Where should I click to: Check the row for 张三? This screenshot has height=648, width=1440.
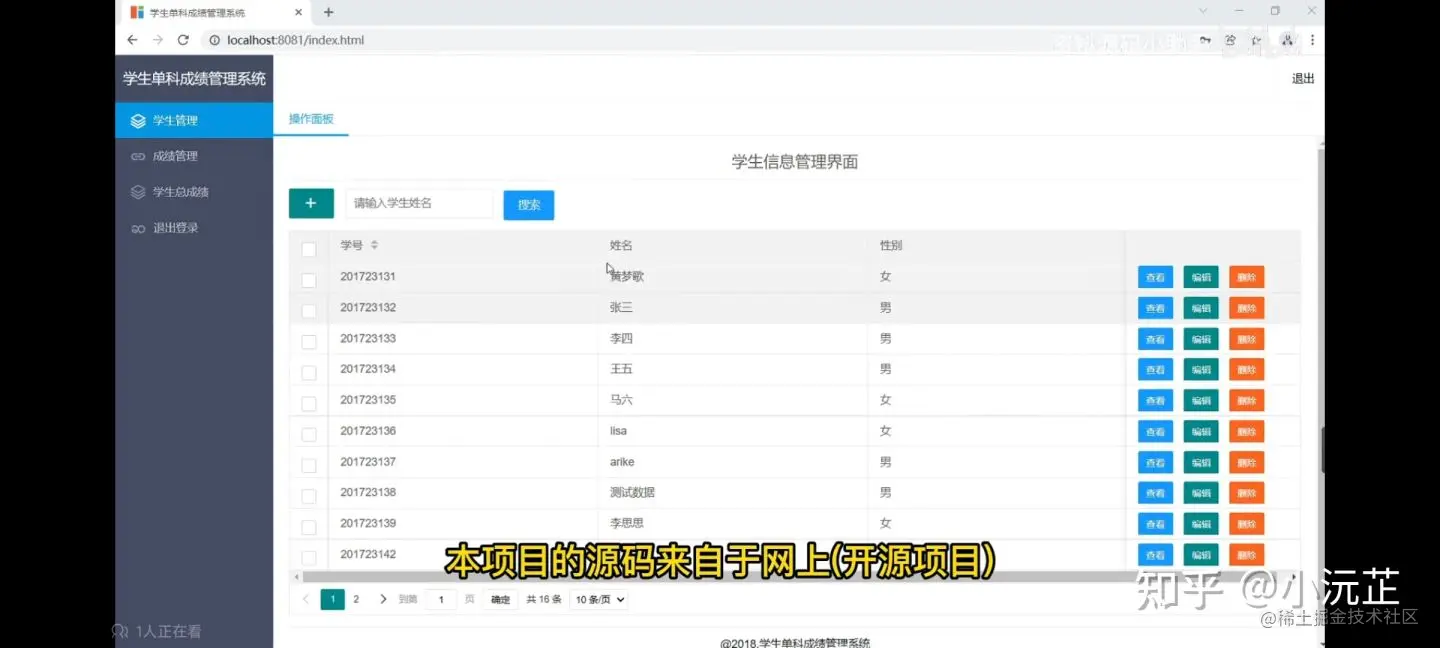(x=309, y=311)
